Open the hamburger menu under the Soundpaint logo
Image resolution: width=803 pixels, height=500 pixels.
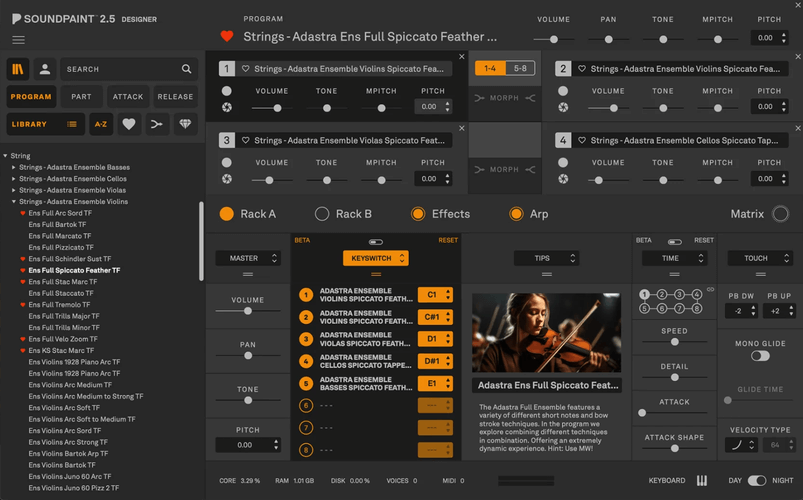[x=18, y=40]
